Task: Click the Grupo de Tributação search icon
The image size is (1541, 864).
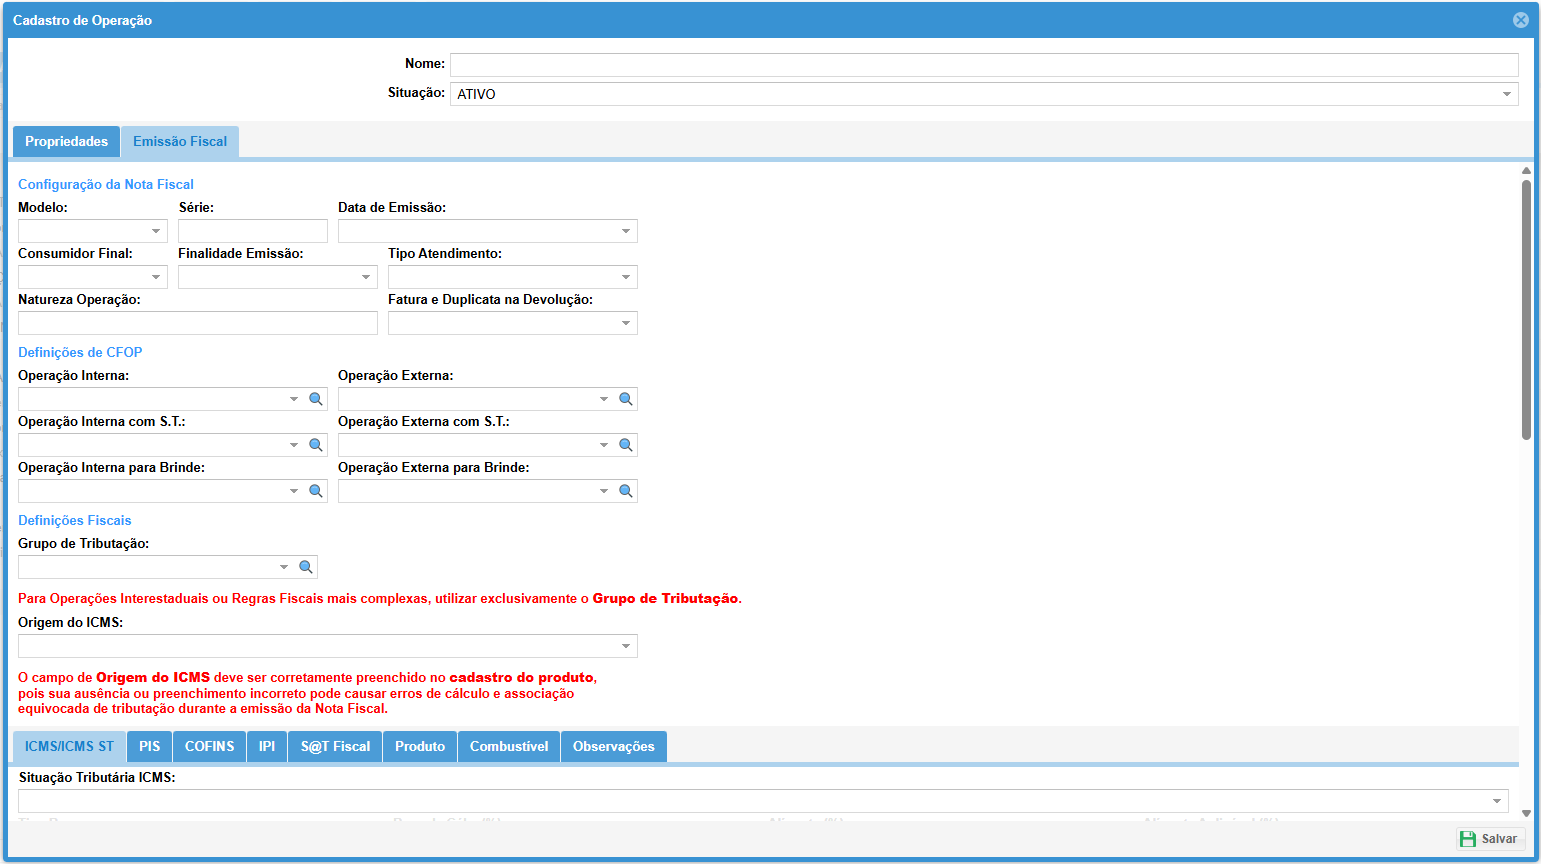Action: [x=306, y=567]
